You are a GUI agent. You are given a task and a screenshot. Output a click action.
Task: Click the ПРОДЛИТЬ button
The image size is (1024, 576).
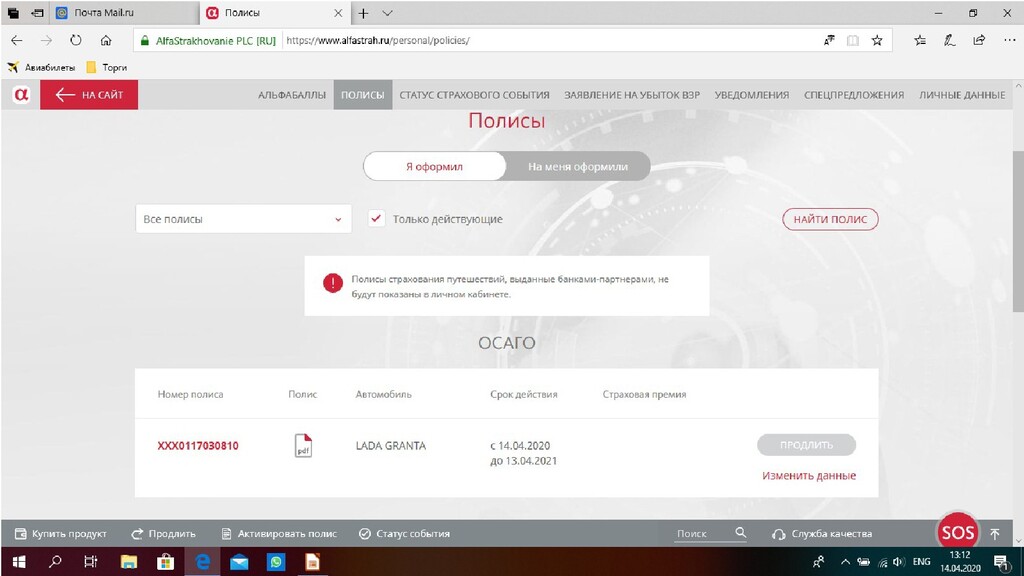pos(807,445)
